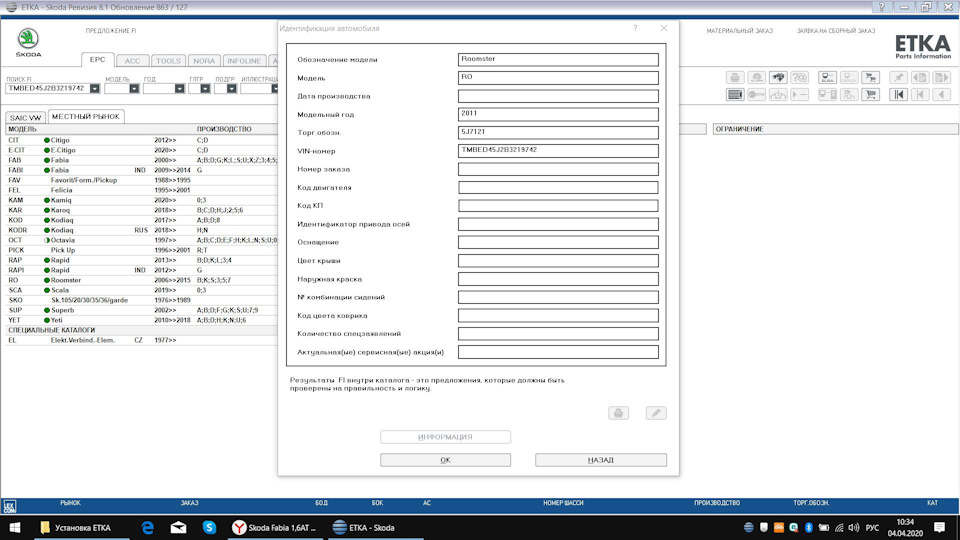960x540 pixels.
Task: Click the striped list view icon
Action: coord(735,94)
